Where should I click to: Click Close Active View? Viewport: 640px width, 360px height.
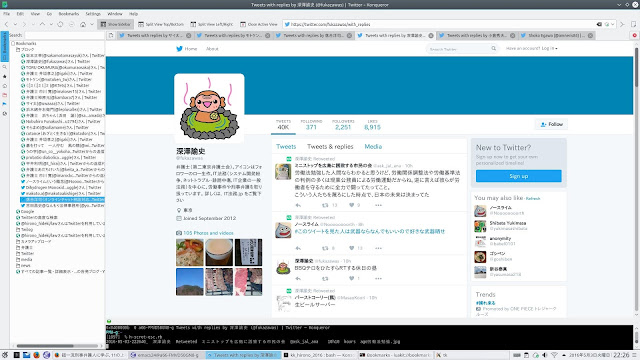pyautogui.click(x=259, y=24)
